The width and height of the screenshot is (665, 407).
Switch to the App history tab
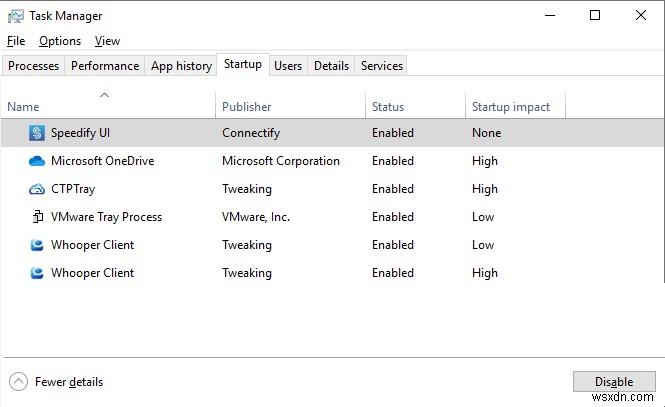point(181,66)
